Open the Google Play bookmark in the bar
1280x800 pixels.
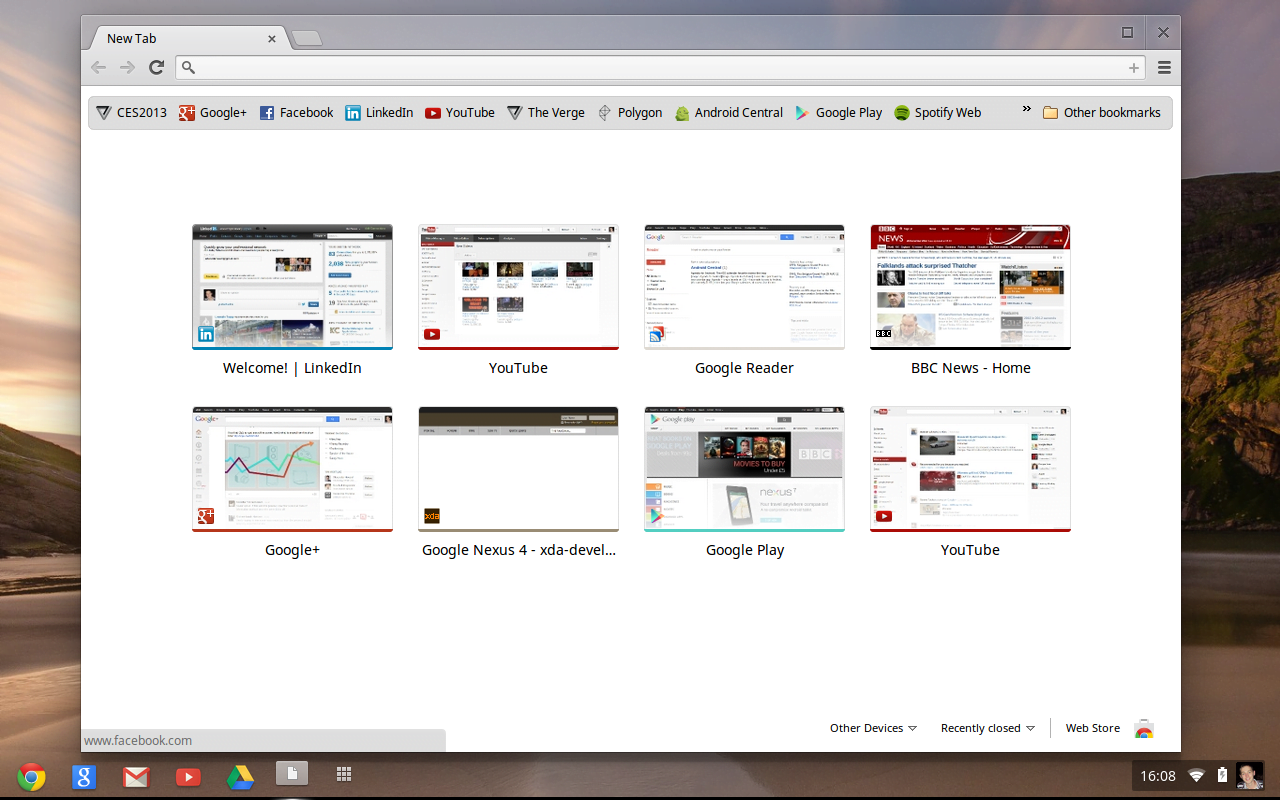[x=839, y=113]
